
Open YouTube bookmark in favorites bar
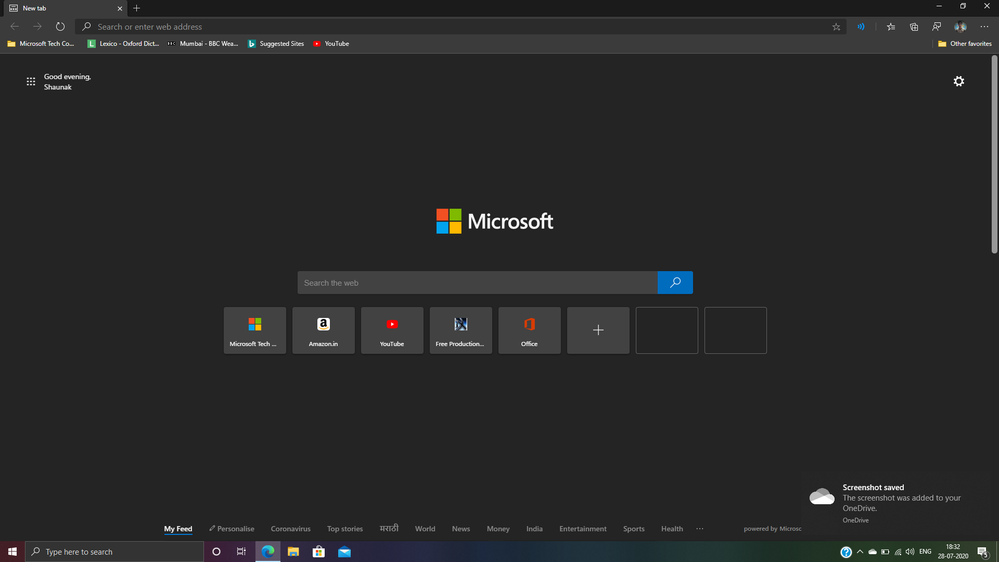tap(331, 44)
